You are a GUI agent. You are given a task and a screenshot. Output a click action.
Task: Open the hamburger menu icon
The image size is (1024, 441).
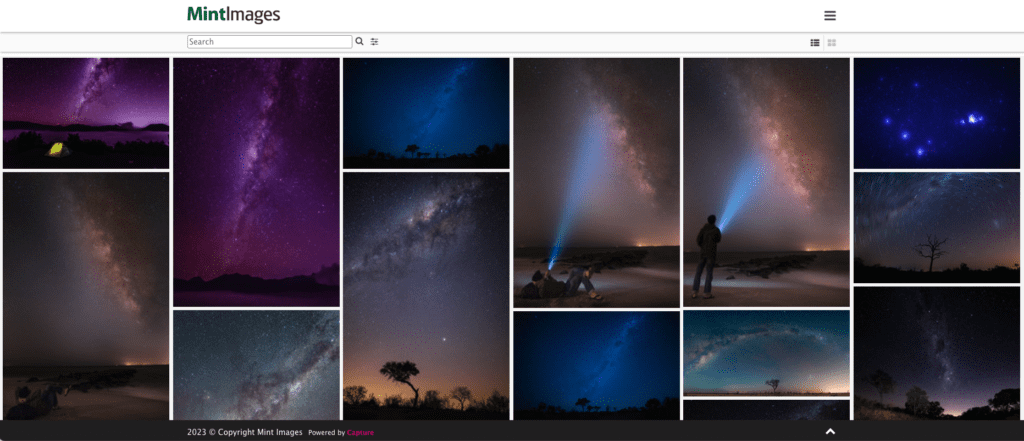pos(830,16)
